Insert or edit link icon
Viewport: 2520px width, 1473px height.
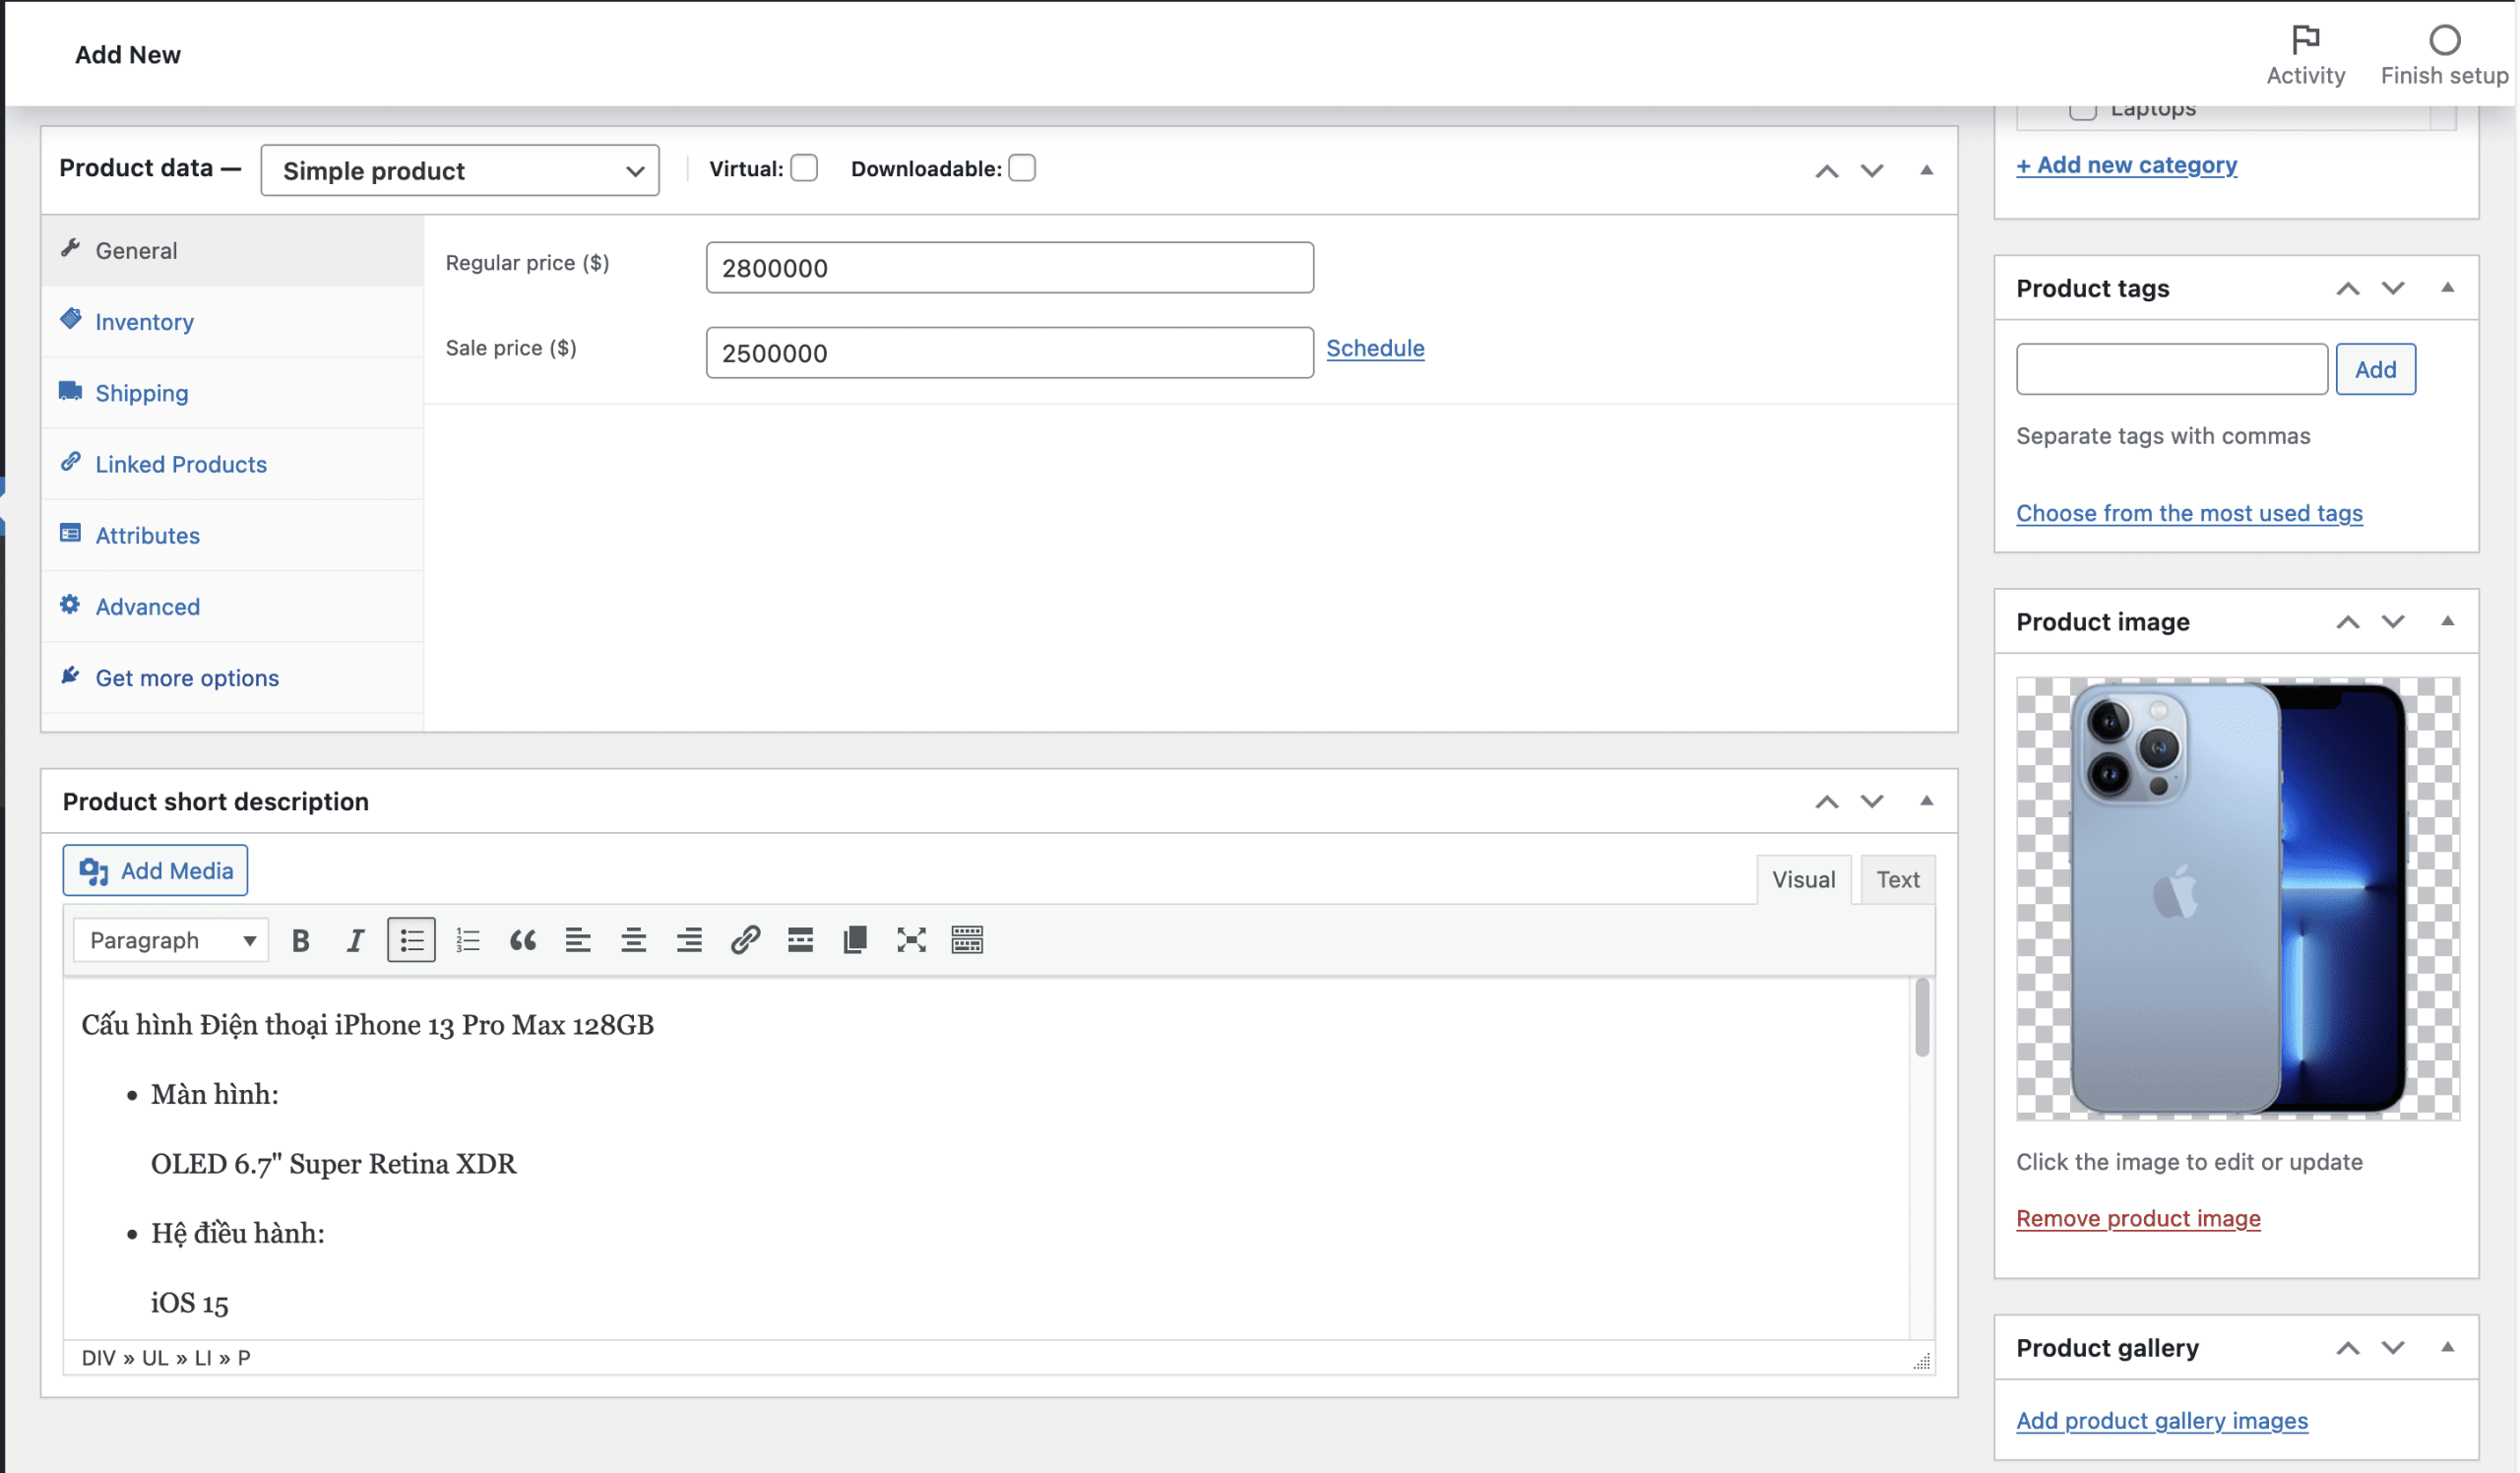[x=745, y=940]
